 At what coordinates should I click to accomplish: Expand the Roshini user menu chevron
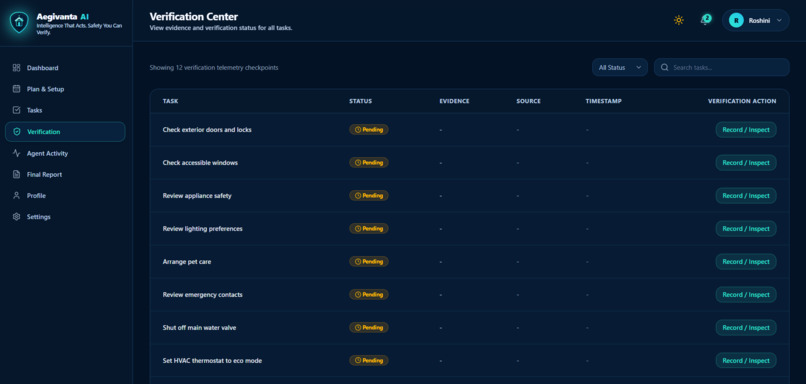[779, 21]
